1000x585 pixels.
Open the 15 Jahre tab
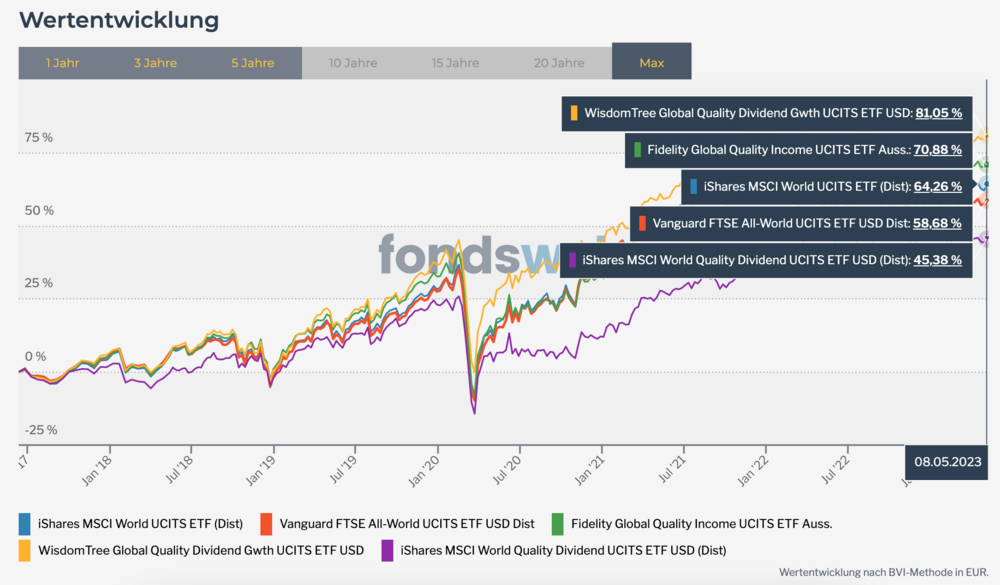455,63
